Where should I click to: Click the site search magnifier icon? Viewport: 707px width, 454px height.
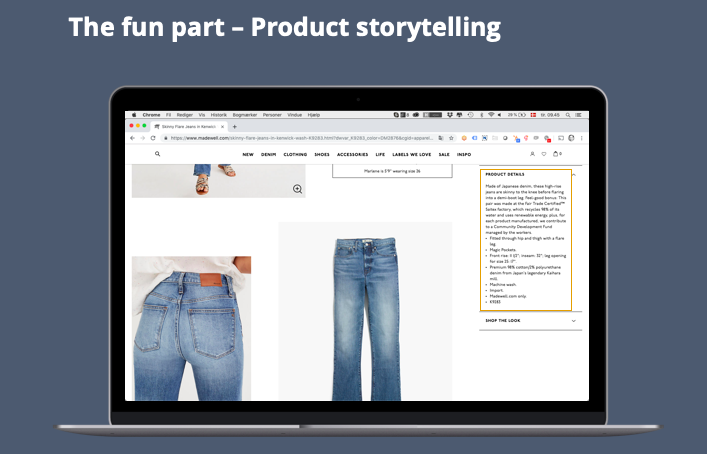pos(157,154)
